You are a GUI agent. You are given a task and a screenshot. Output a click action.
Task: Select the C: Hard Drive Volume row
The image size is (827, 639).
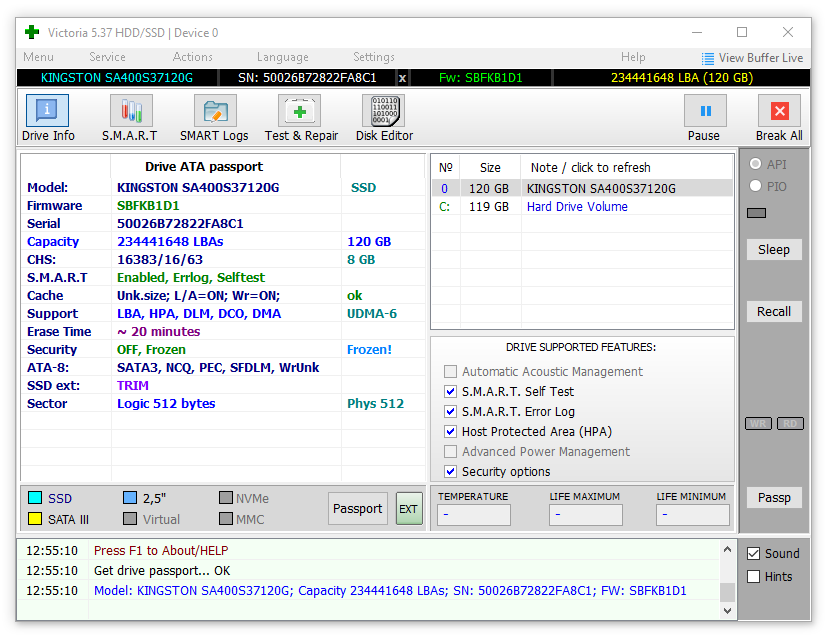coord(582,207)
